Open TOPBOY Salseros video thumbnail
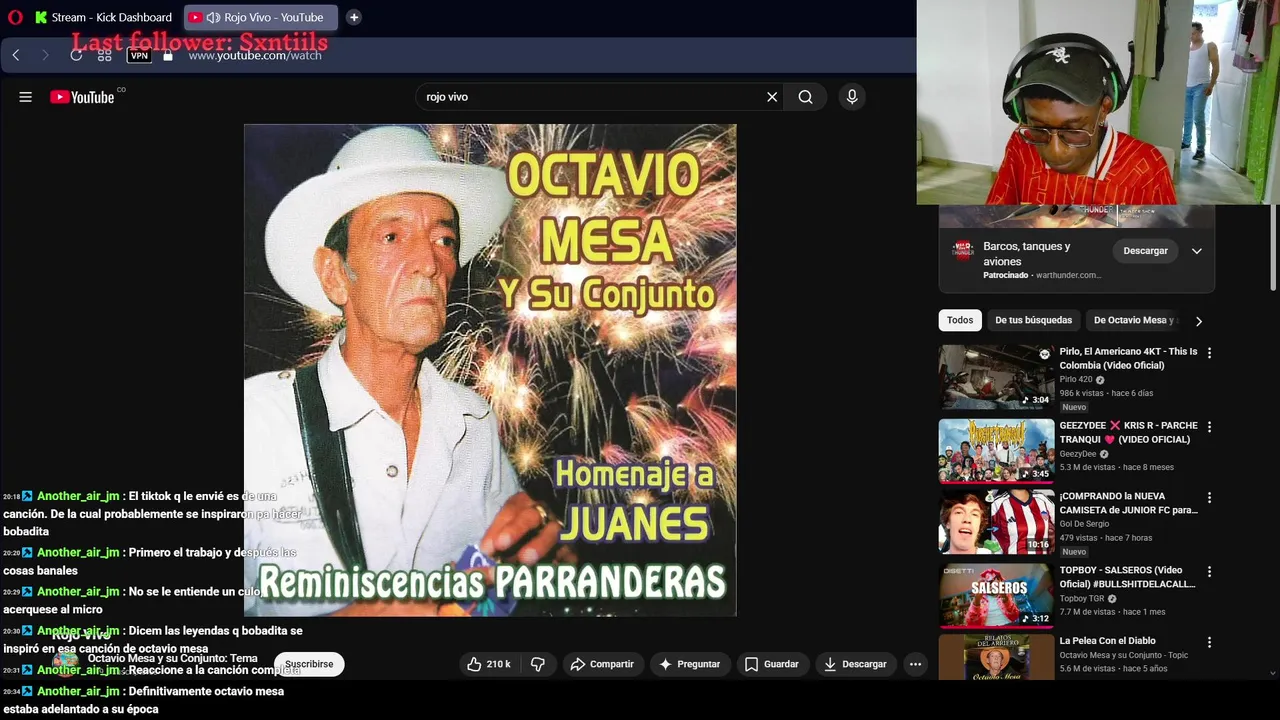The height and width of the screenshot is (720, 1280). (x=996, y=595)
